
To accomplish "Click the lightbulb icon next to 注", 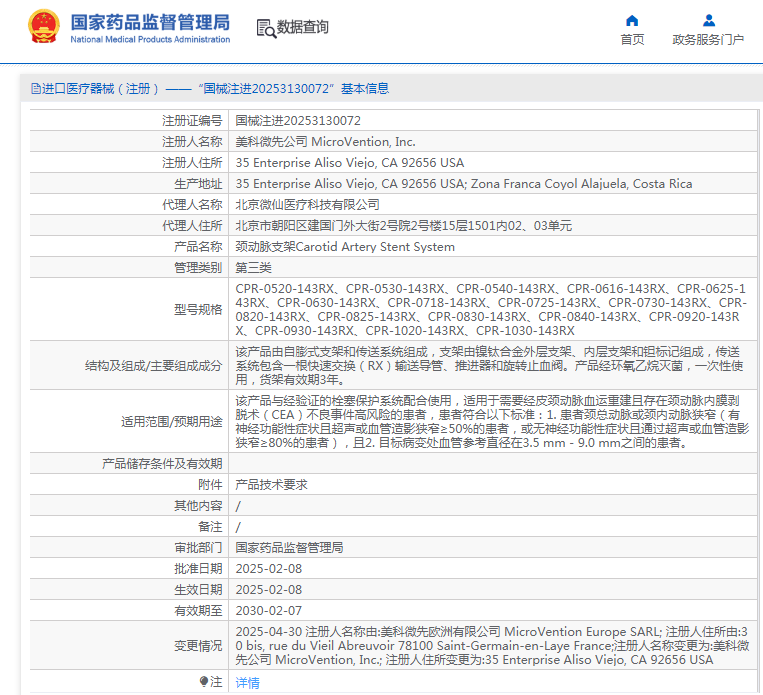I will (x=204, y=682).
